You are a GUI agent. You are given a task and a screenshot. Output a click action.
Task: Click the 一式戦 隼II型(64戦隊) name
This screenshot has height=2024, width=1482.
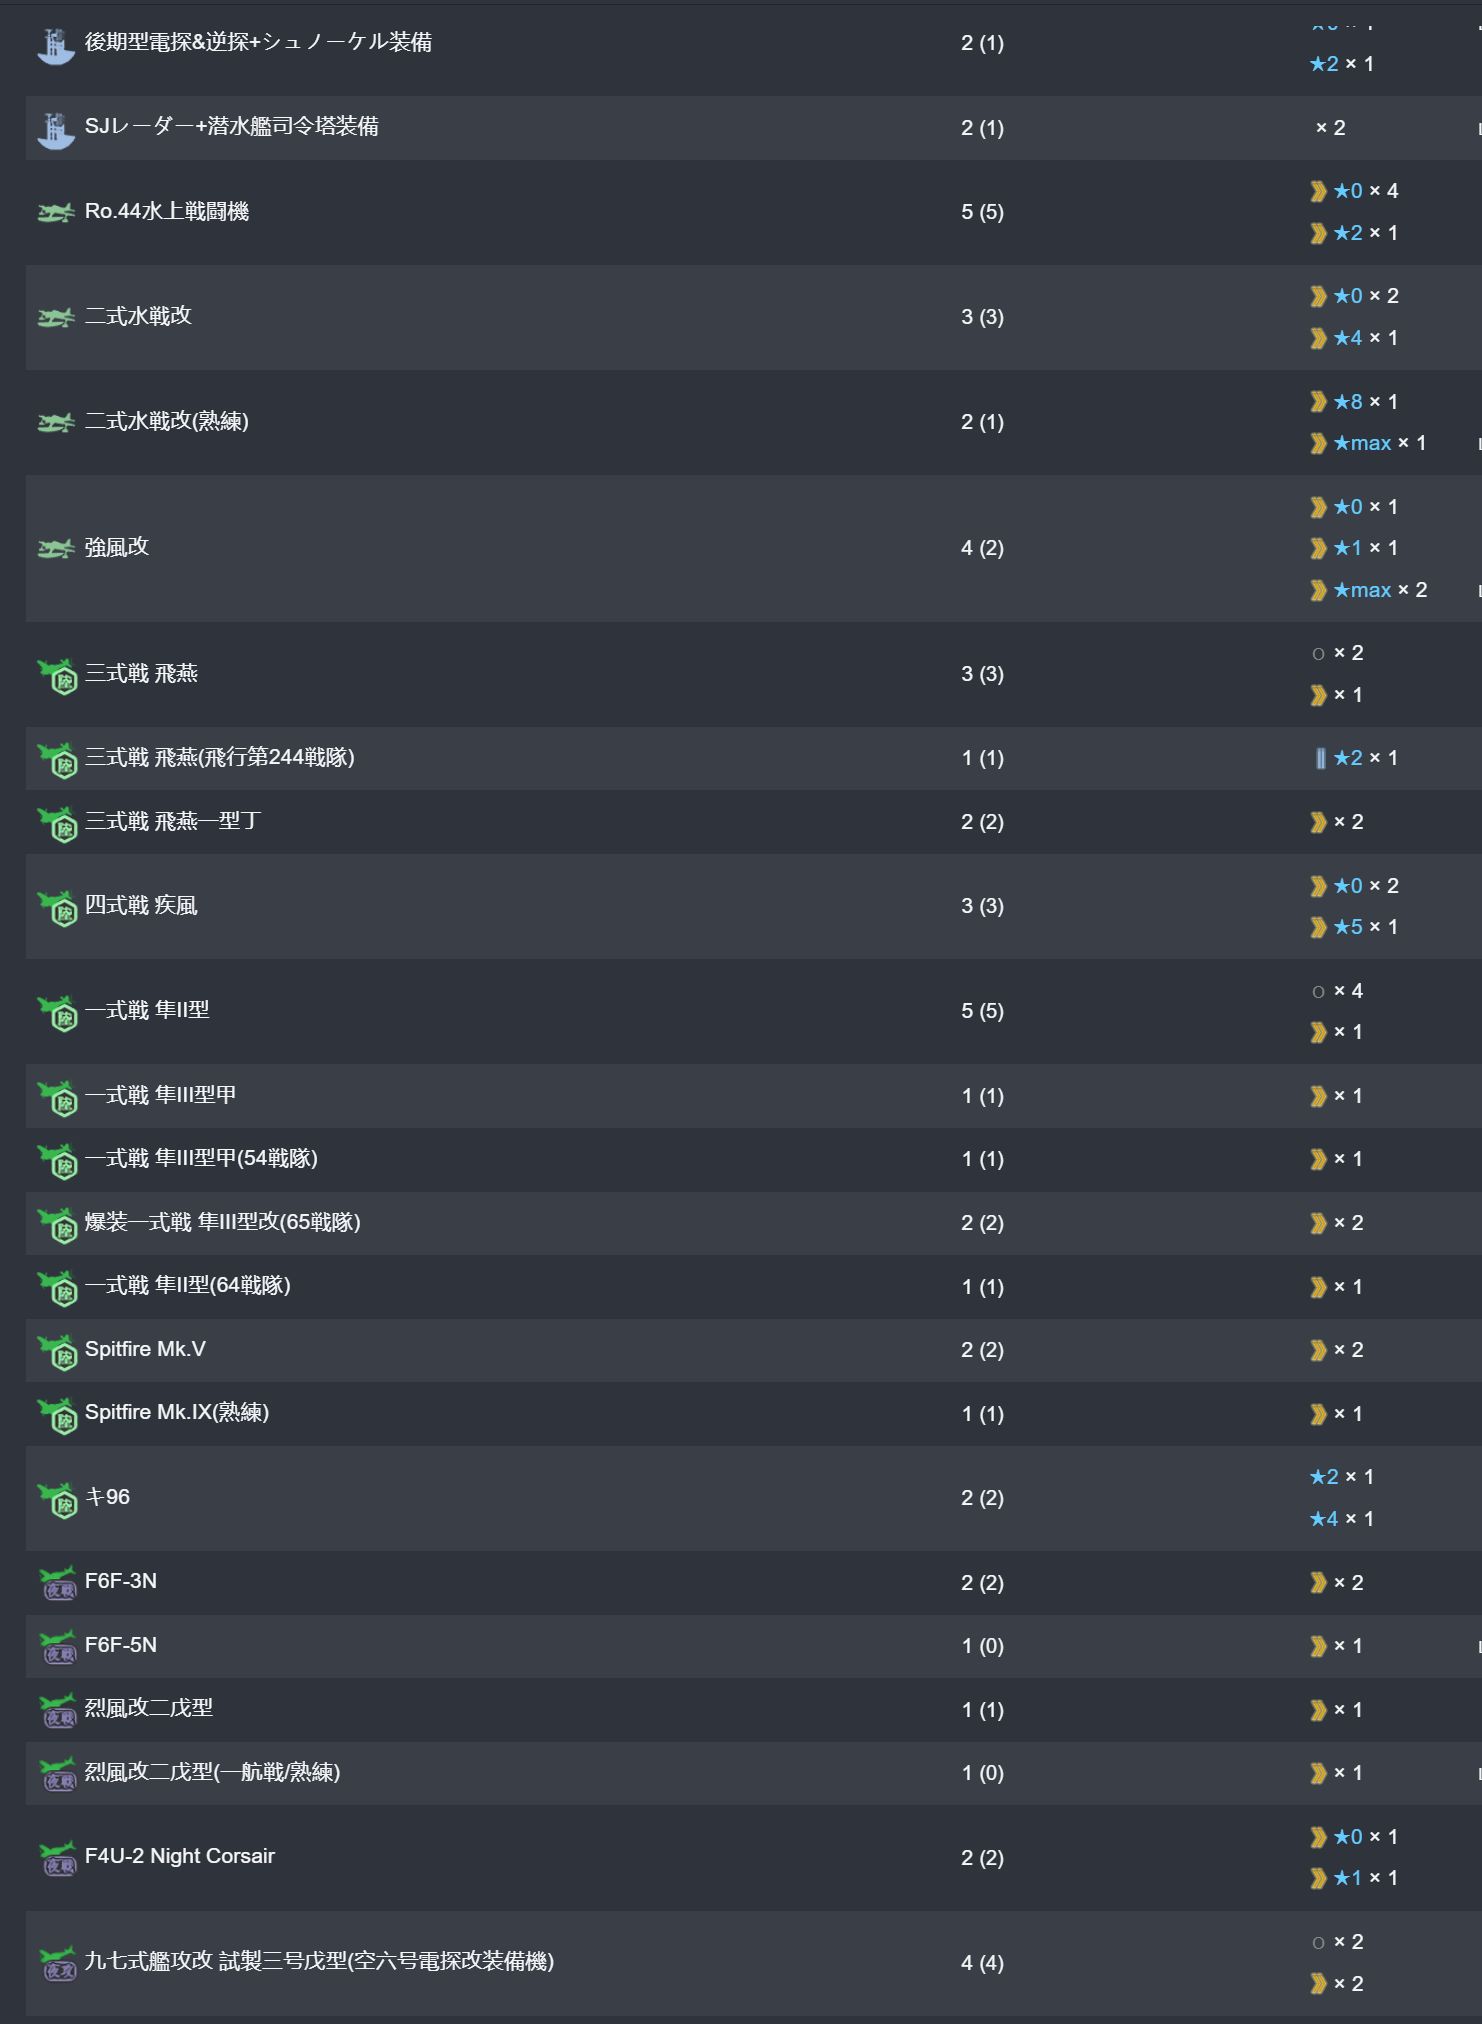tap(187, 1286)
